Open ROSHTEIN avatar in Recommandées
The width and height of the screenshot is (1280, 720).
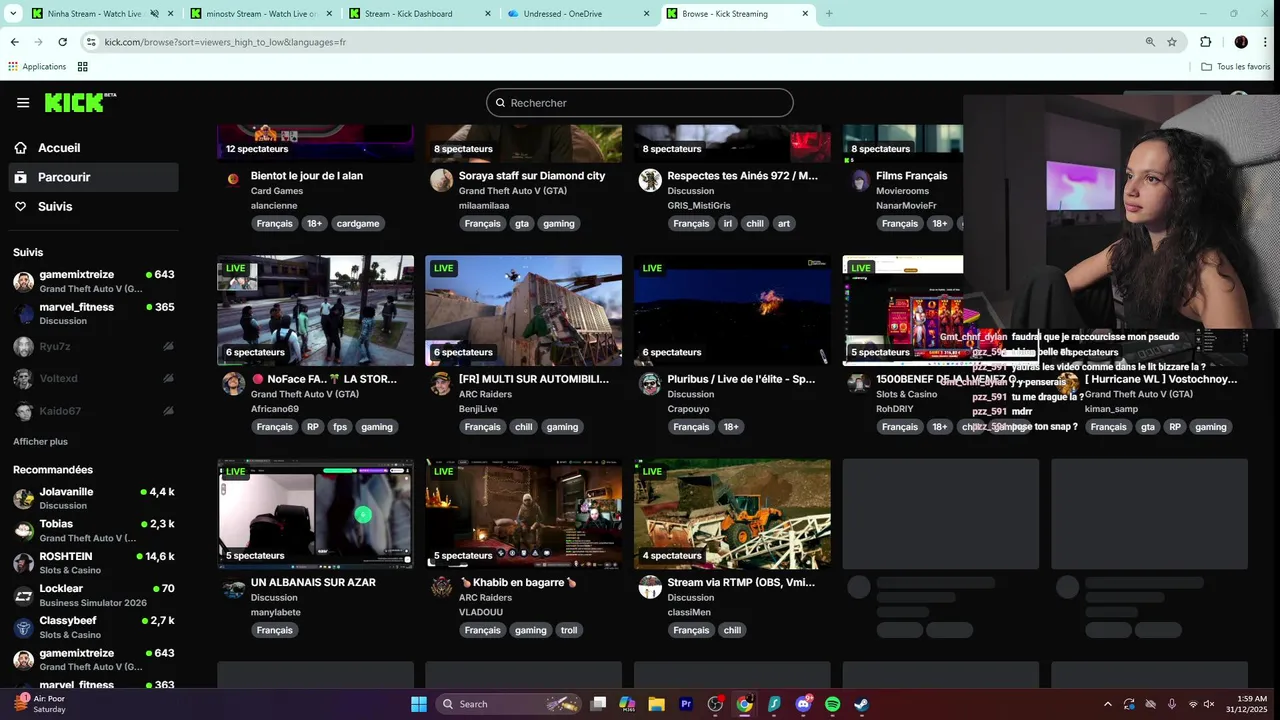(23, 563)
